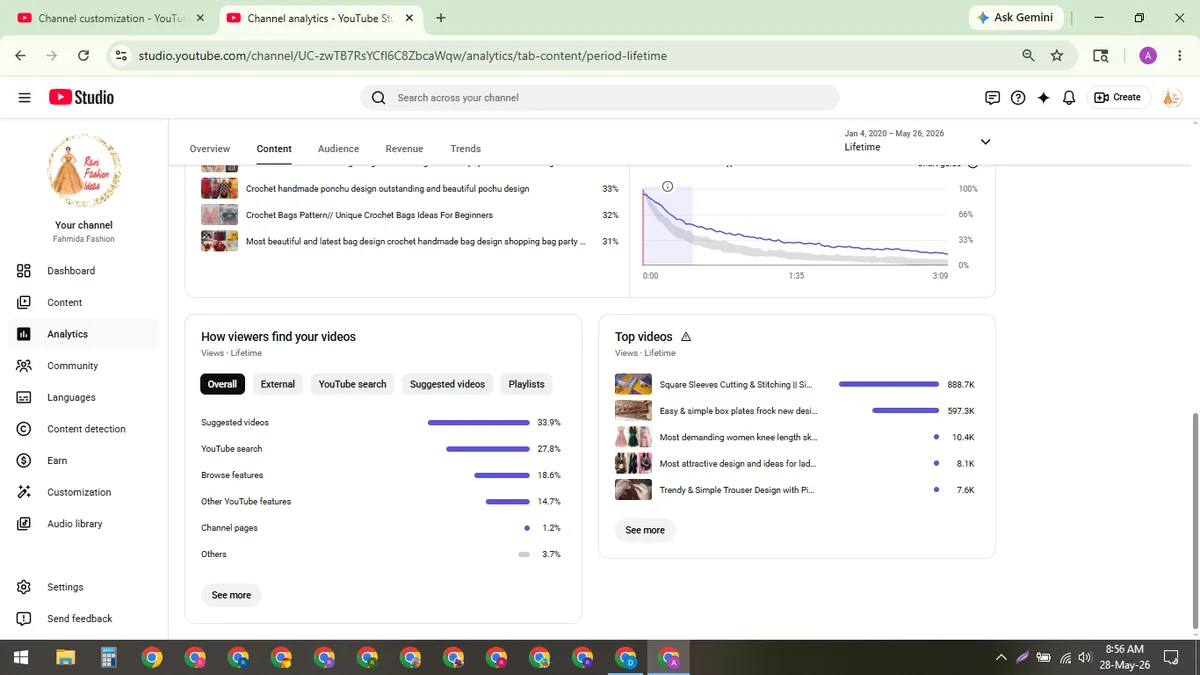The height and width of the screenshot is (675, 1200).
Task: Switch to the Audience analytics tab
Action: [x=338, y=149]
